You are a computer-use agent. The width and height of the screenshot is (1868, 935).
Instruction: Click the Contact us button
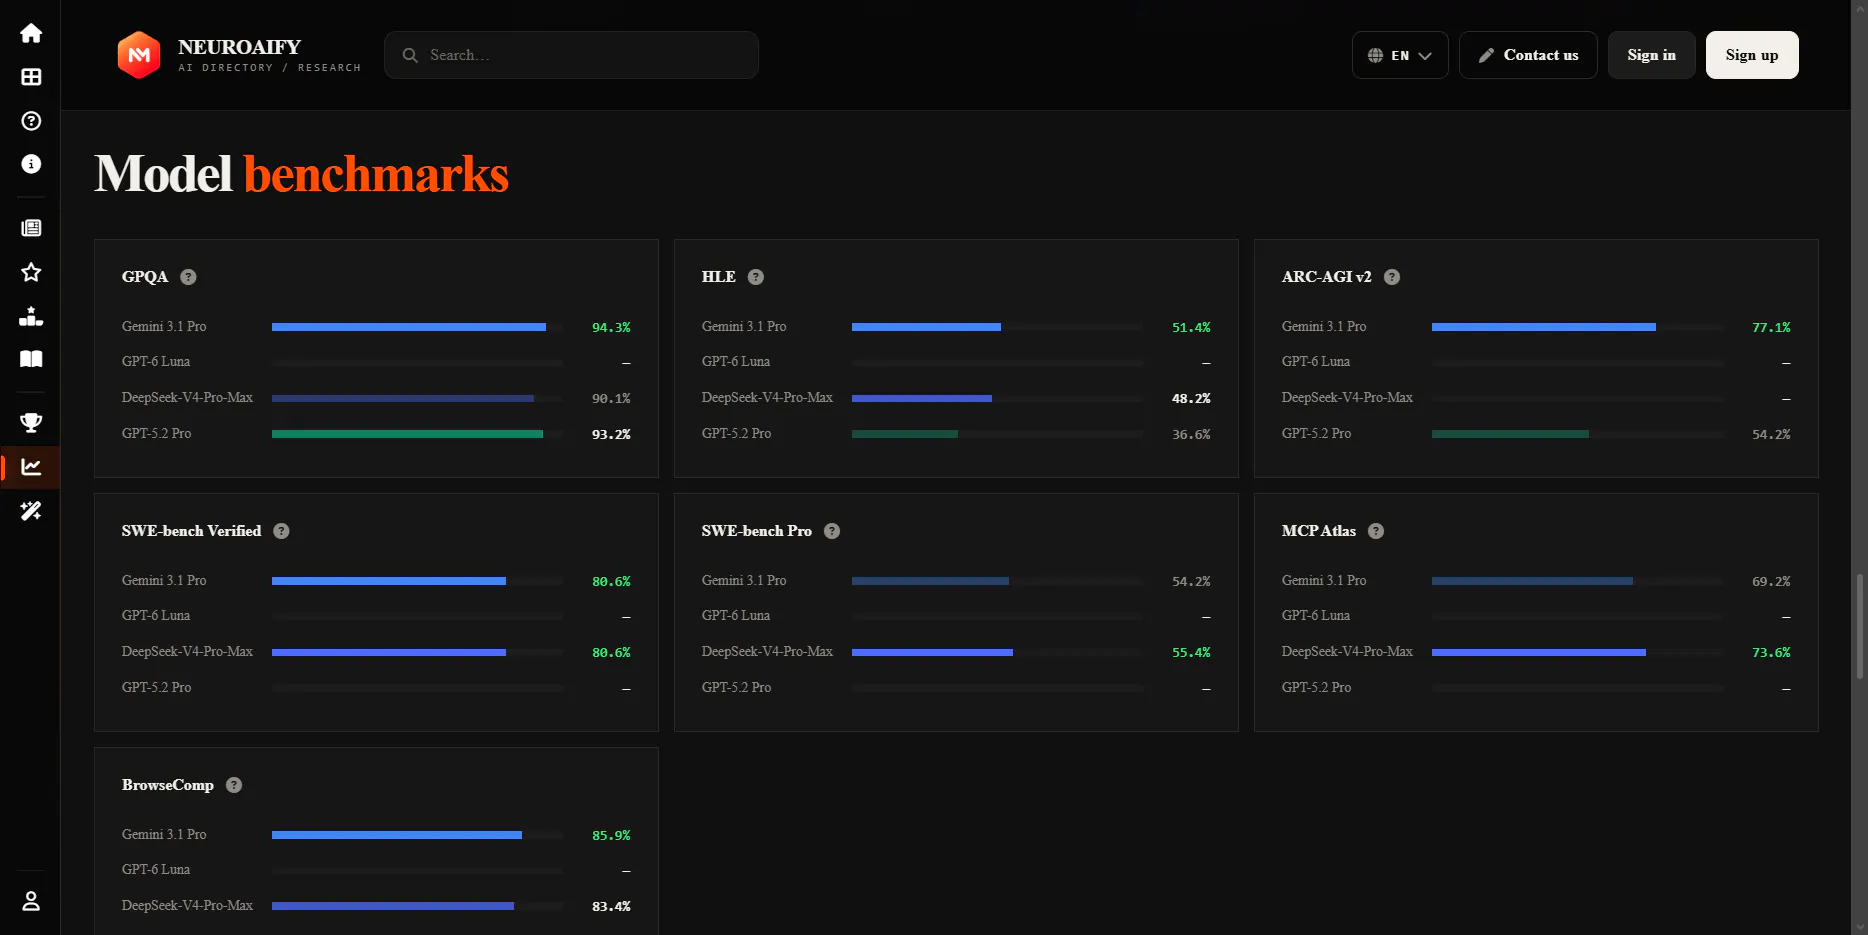click(x=1528, y=55)
